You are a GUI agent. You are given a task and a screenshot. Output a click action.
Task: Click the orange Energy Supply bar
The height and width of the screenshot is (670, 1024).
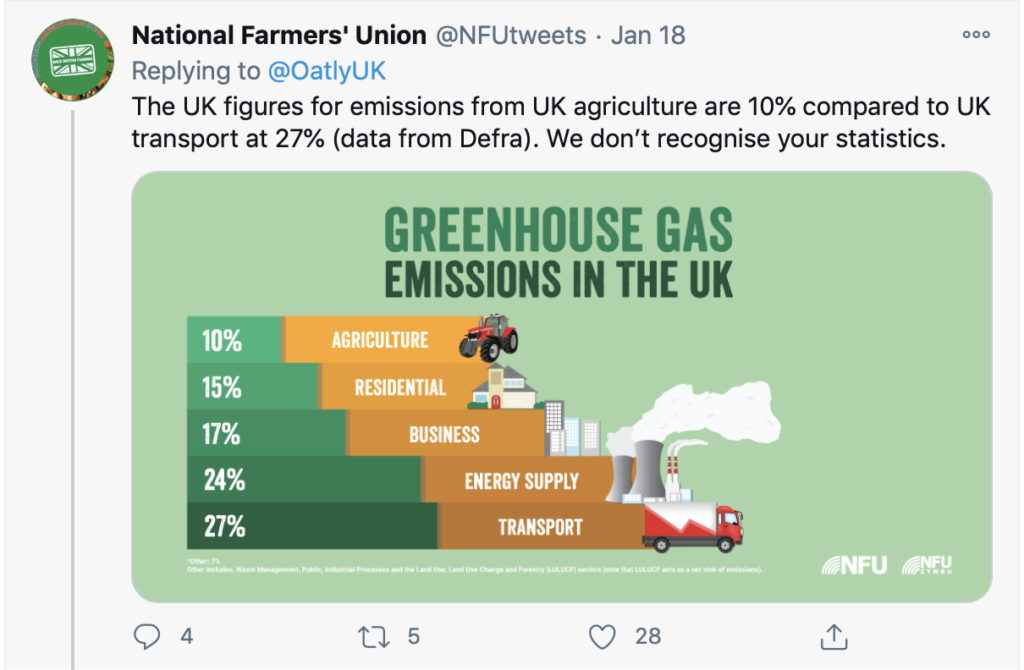click(x=520, y=481)
